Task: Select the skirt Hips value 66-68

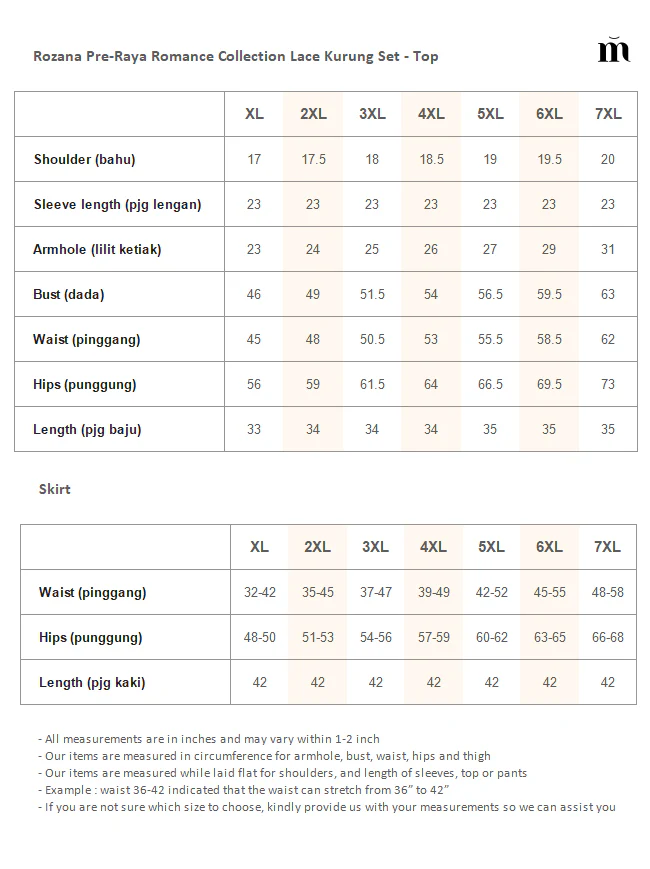Action: [608, 637]
